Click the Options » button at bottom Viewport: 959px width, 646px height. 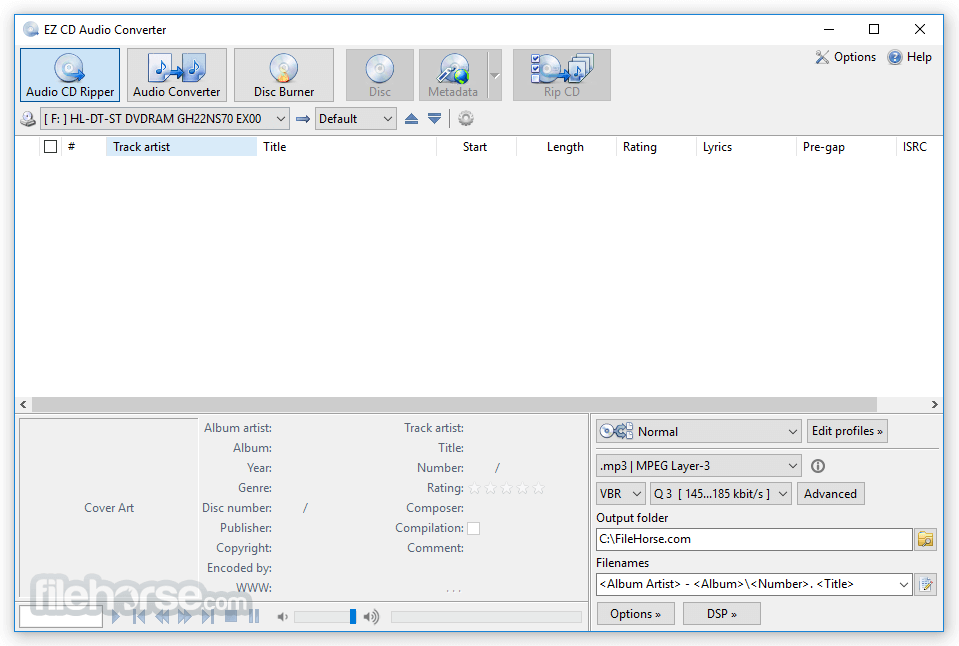(635, 614)
